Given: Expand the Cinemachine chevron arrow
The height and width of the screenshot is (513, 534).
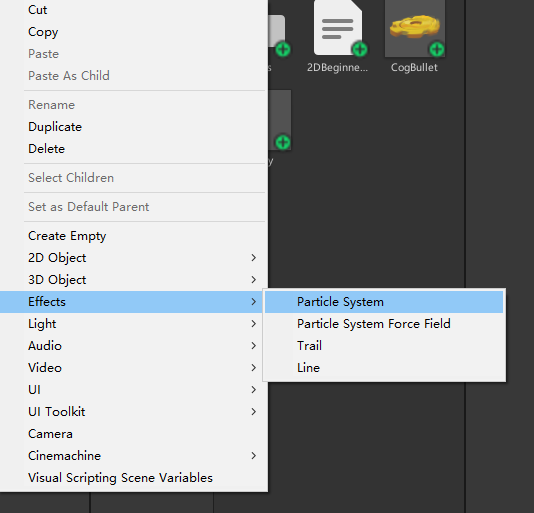Looking at the screenshot, I should pos(253,455).
